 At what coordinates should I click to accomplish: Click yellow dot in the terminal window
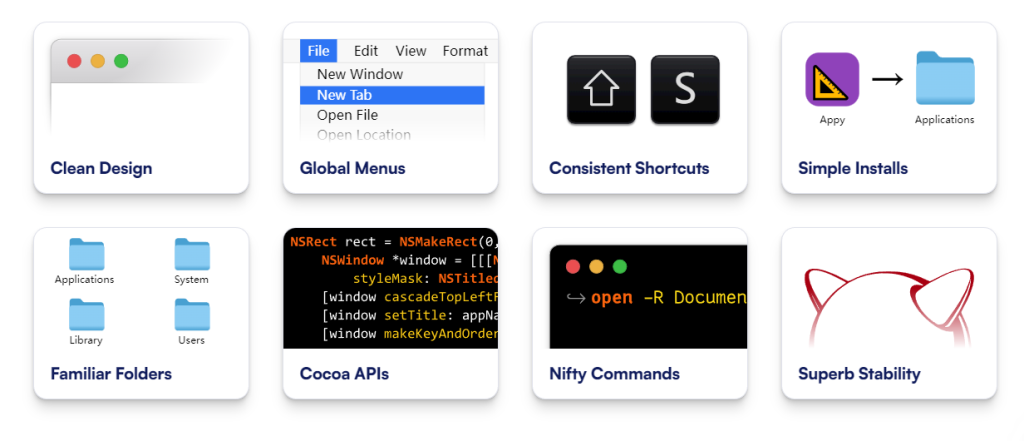point(596,267)
